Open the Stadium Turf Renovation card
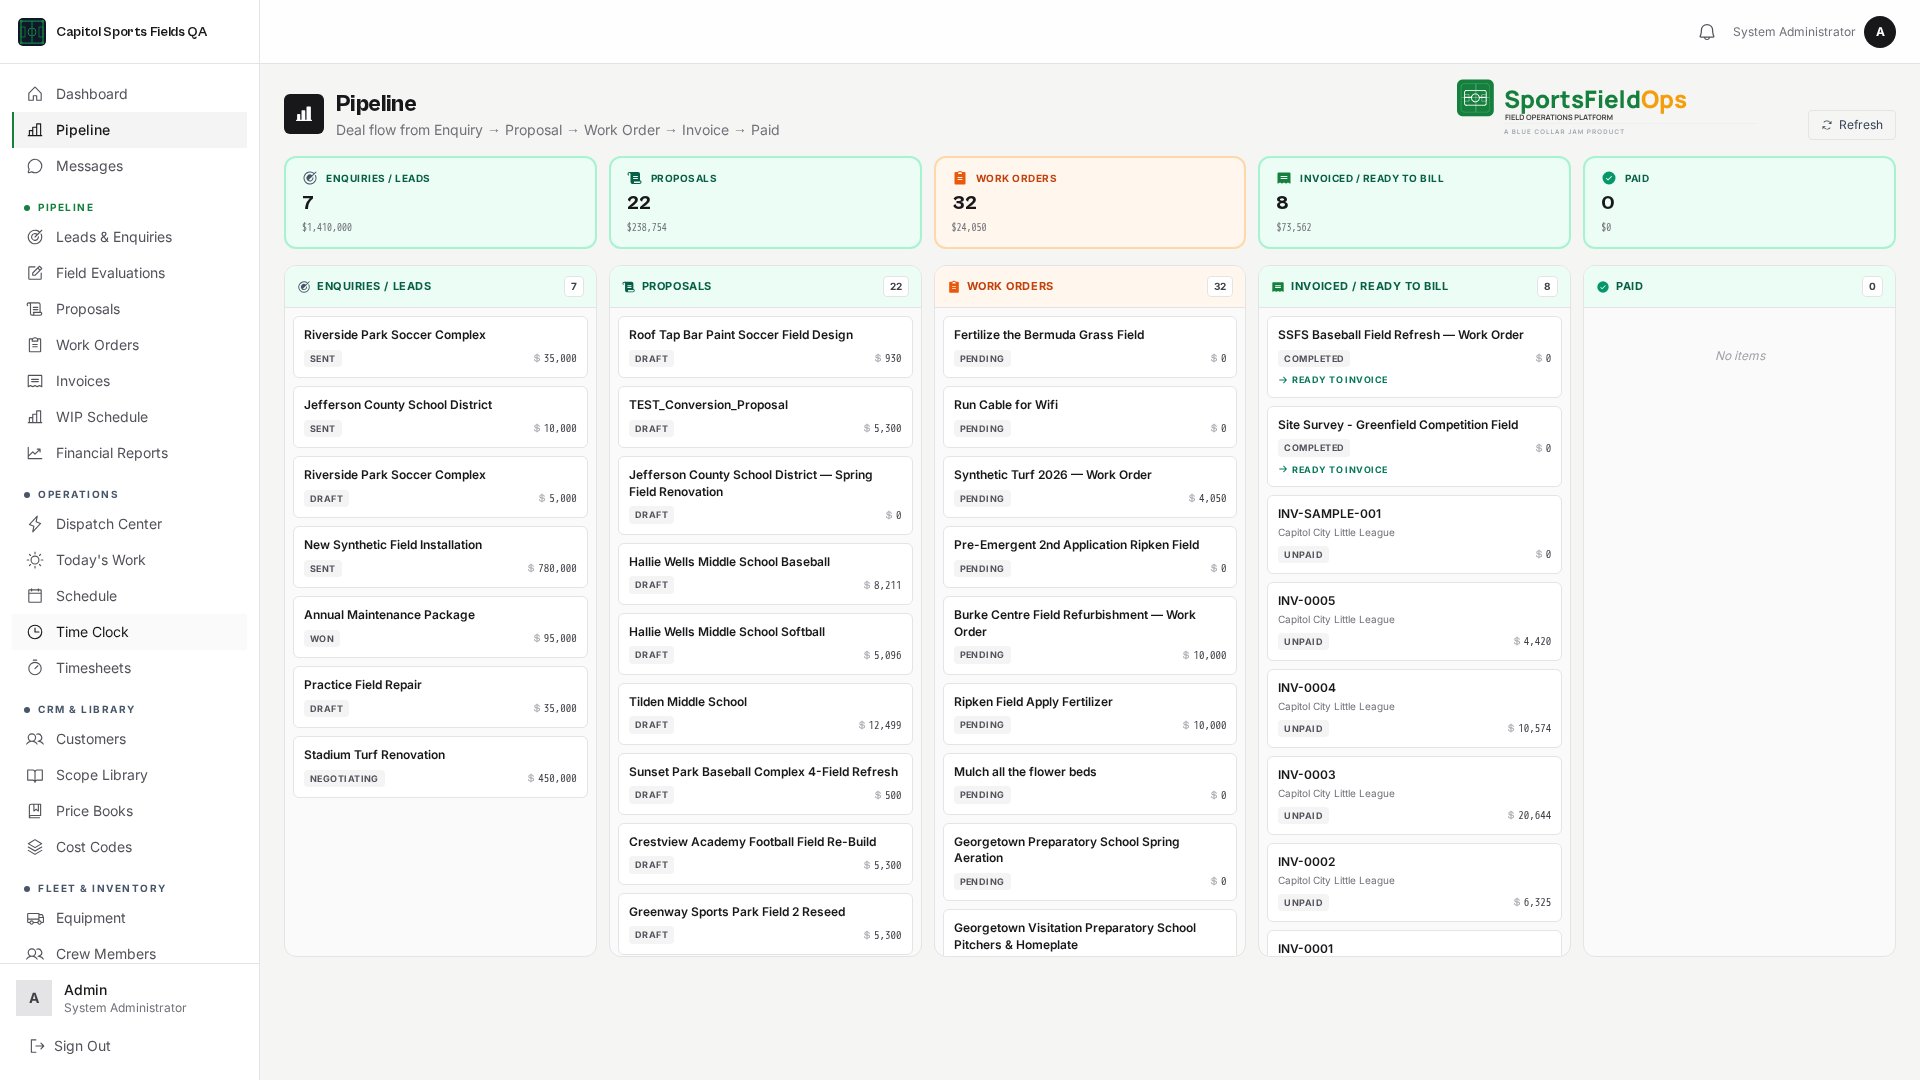Viewport: 1920px width, 1080px height. [440, 767]
